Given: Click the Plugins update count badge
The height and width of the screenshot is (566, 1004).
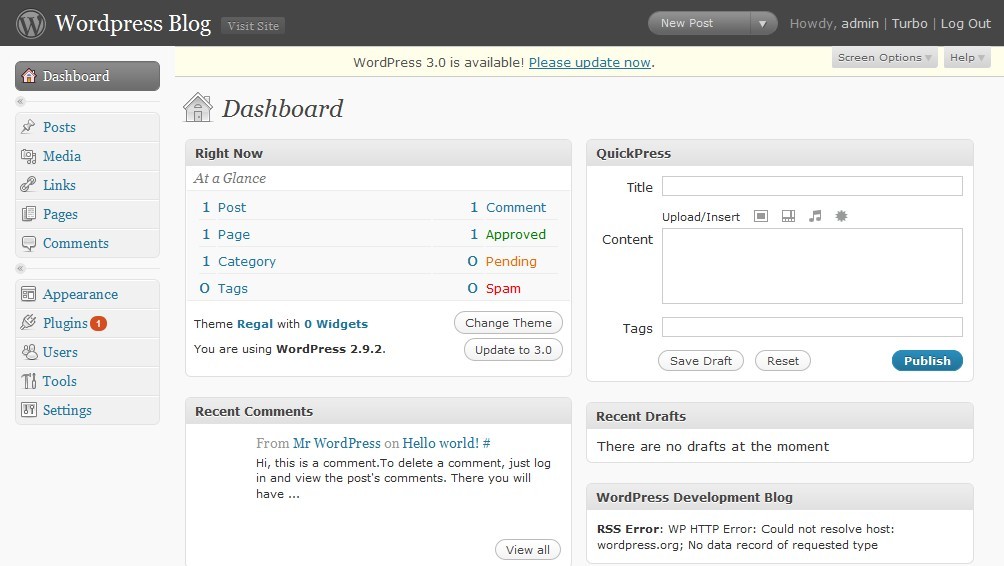Looking at the screenshot, I should point(98,323).
